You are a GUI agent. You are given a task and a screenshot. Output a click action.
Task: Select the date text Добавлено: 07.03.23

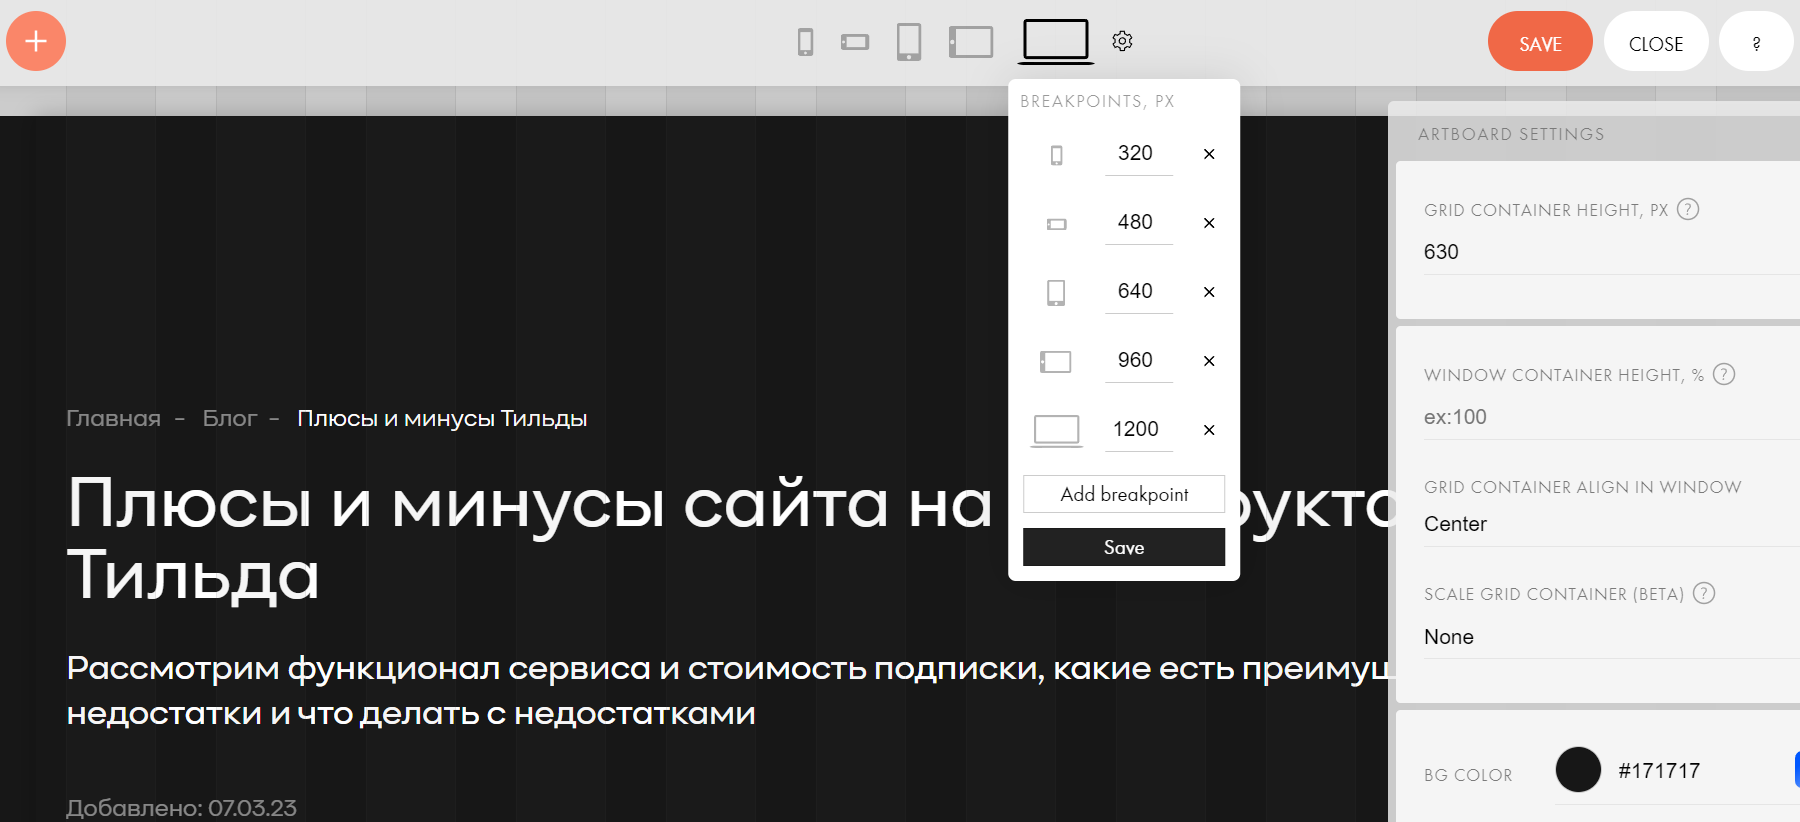point(181,808)
